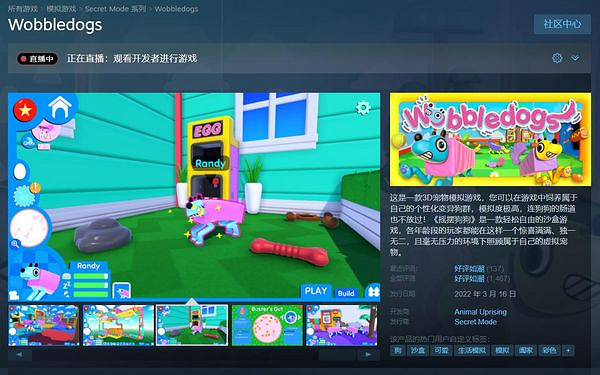Image resolution: width=600 pixels, height=375 pixels.
Task: Click the white gear icon in game screenshot
Action: tap(362, 108)
